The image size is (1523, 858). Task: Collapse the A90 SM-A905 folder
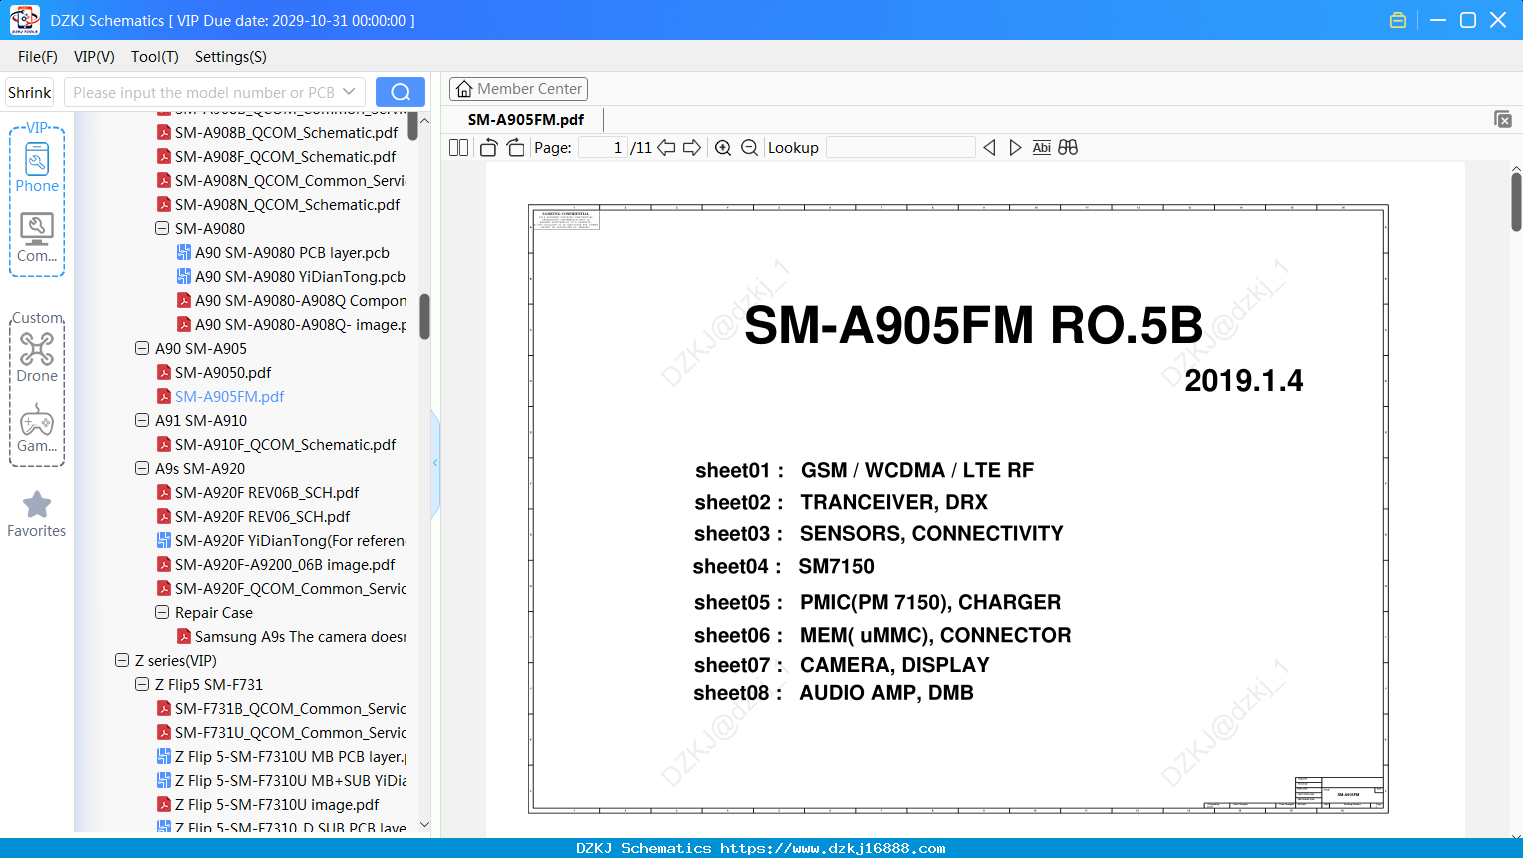(142, 348)
